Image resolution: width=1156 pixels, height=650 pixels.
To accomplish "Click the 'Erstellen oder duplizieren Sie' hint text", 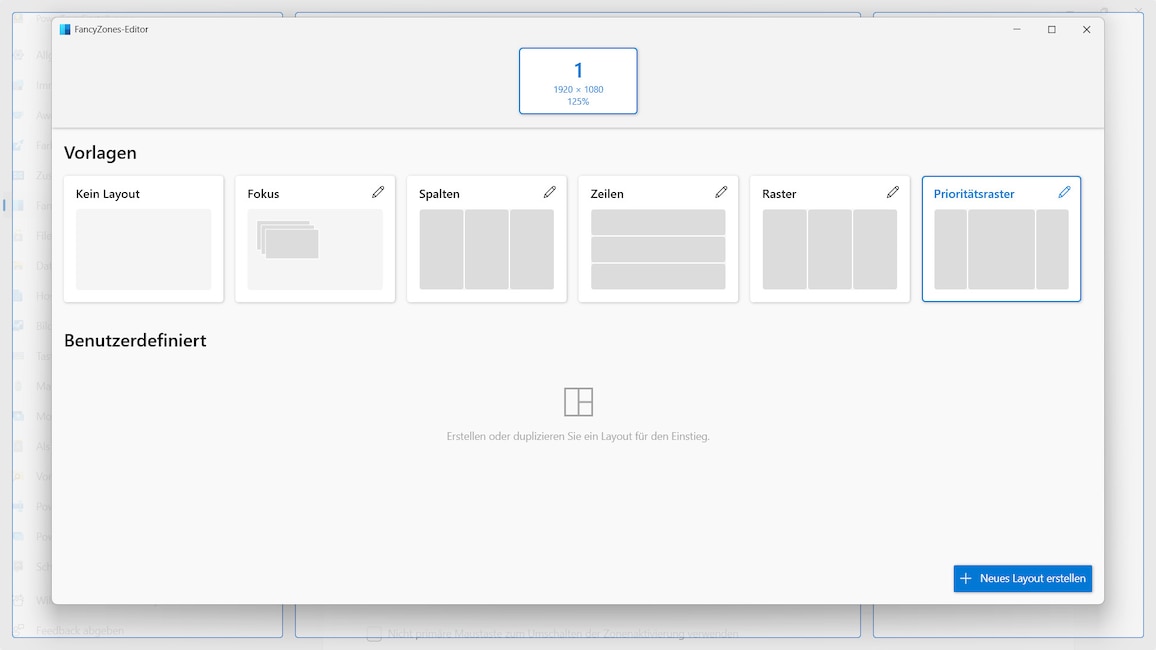I will click(578, 436).
